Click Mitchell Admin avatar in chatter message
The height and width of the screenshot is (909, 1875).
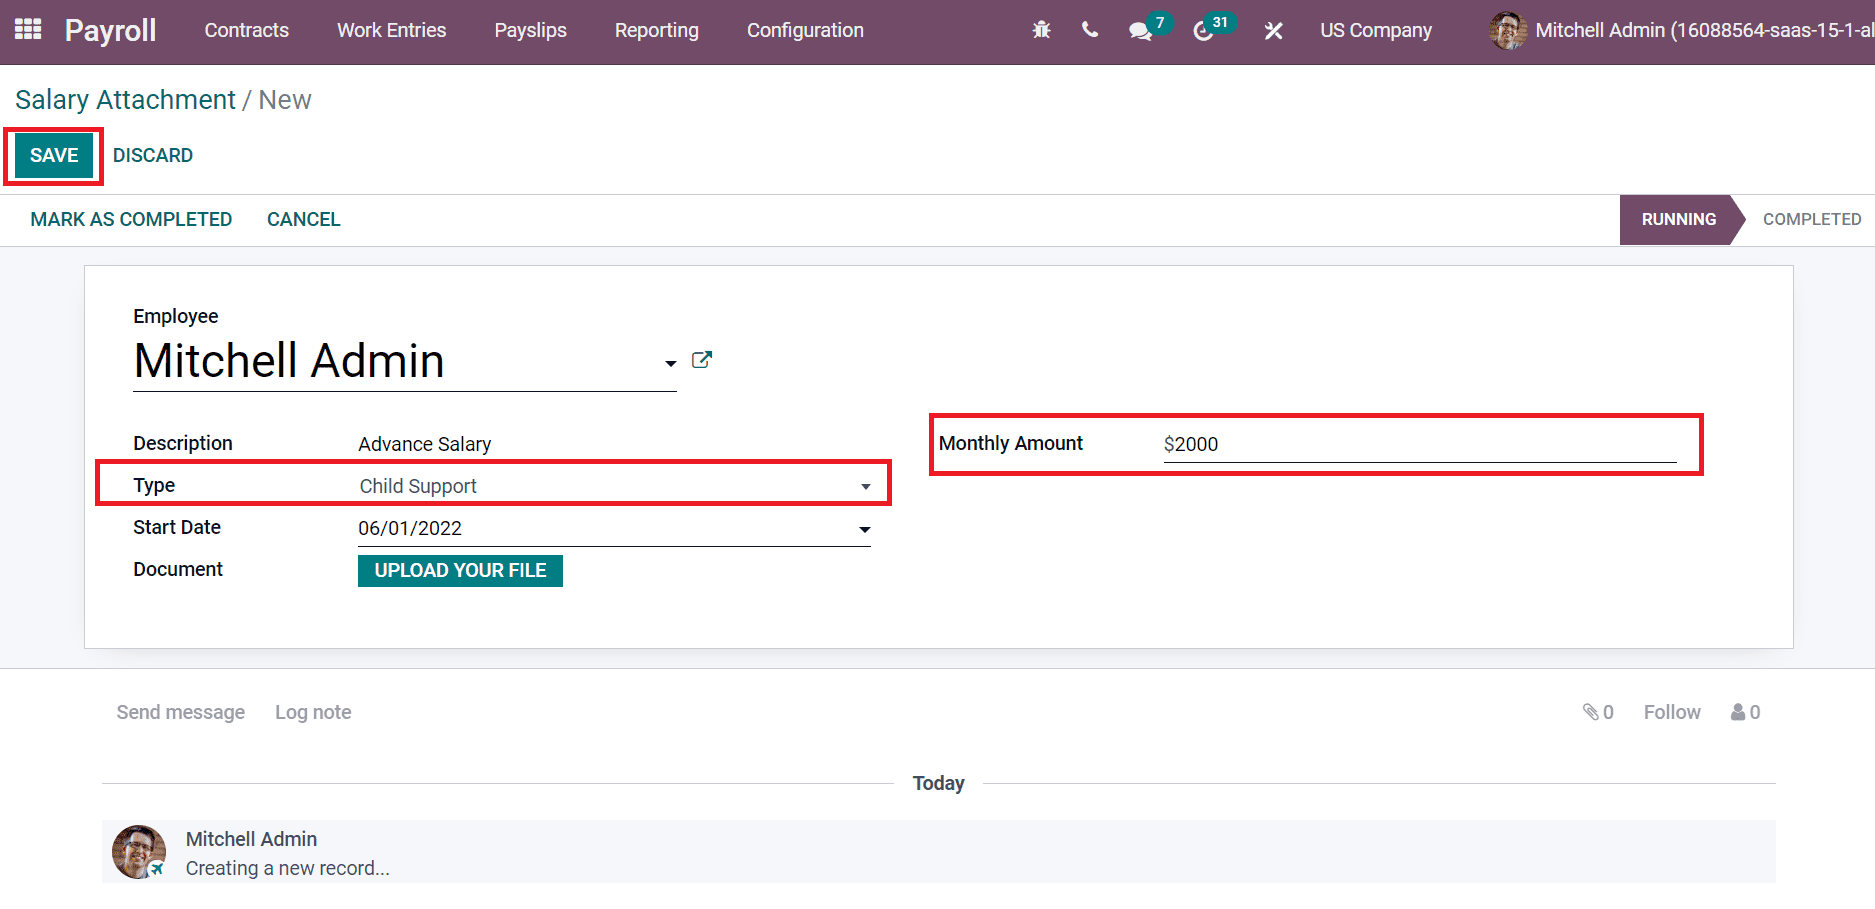(139, 852)
